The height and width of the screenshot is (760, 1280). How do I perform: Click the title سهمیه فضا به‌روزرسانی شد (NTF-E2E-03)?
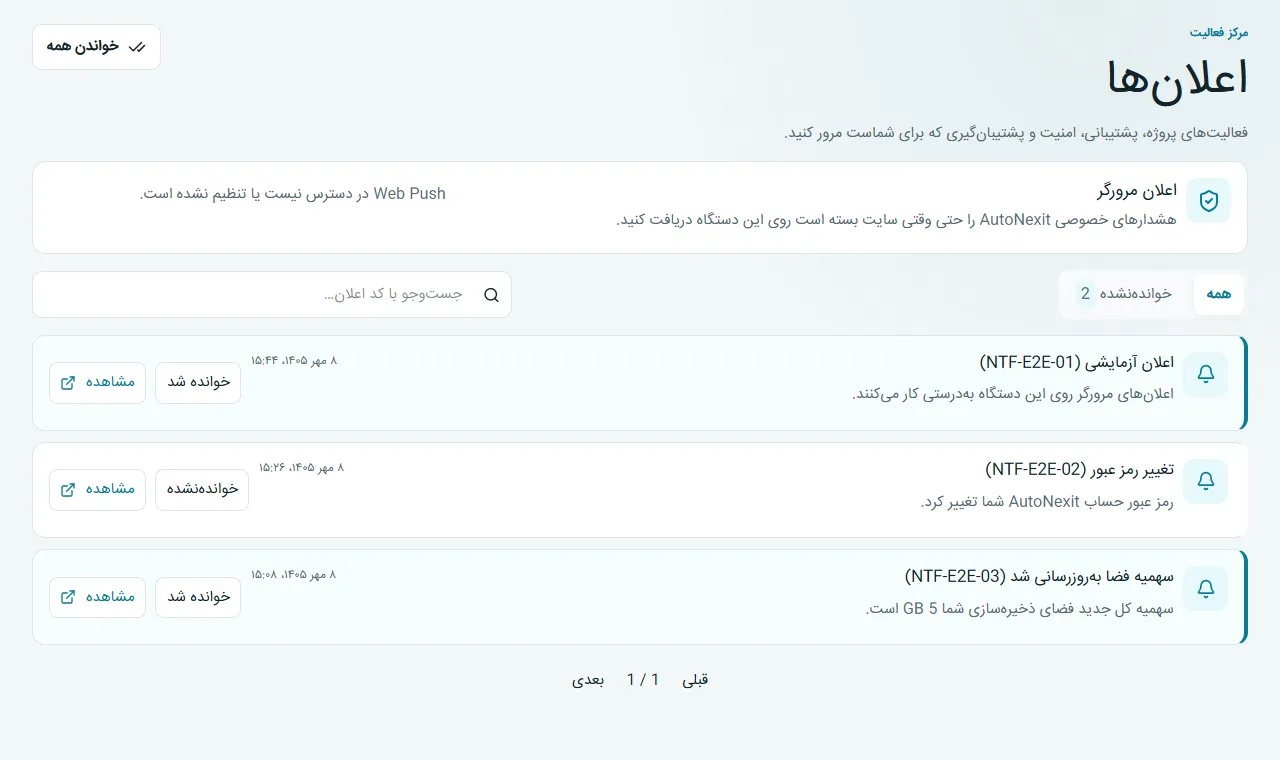click(x=1039, y=577)
